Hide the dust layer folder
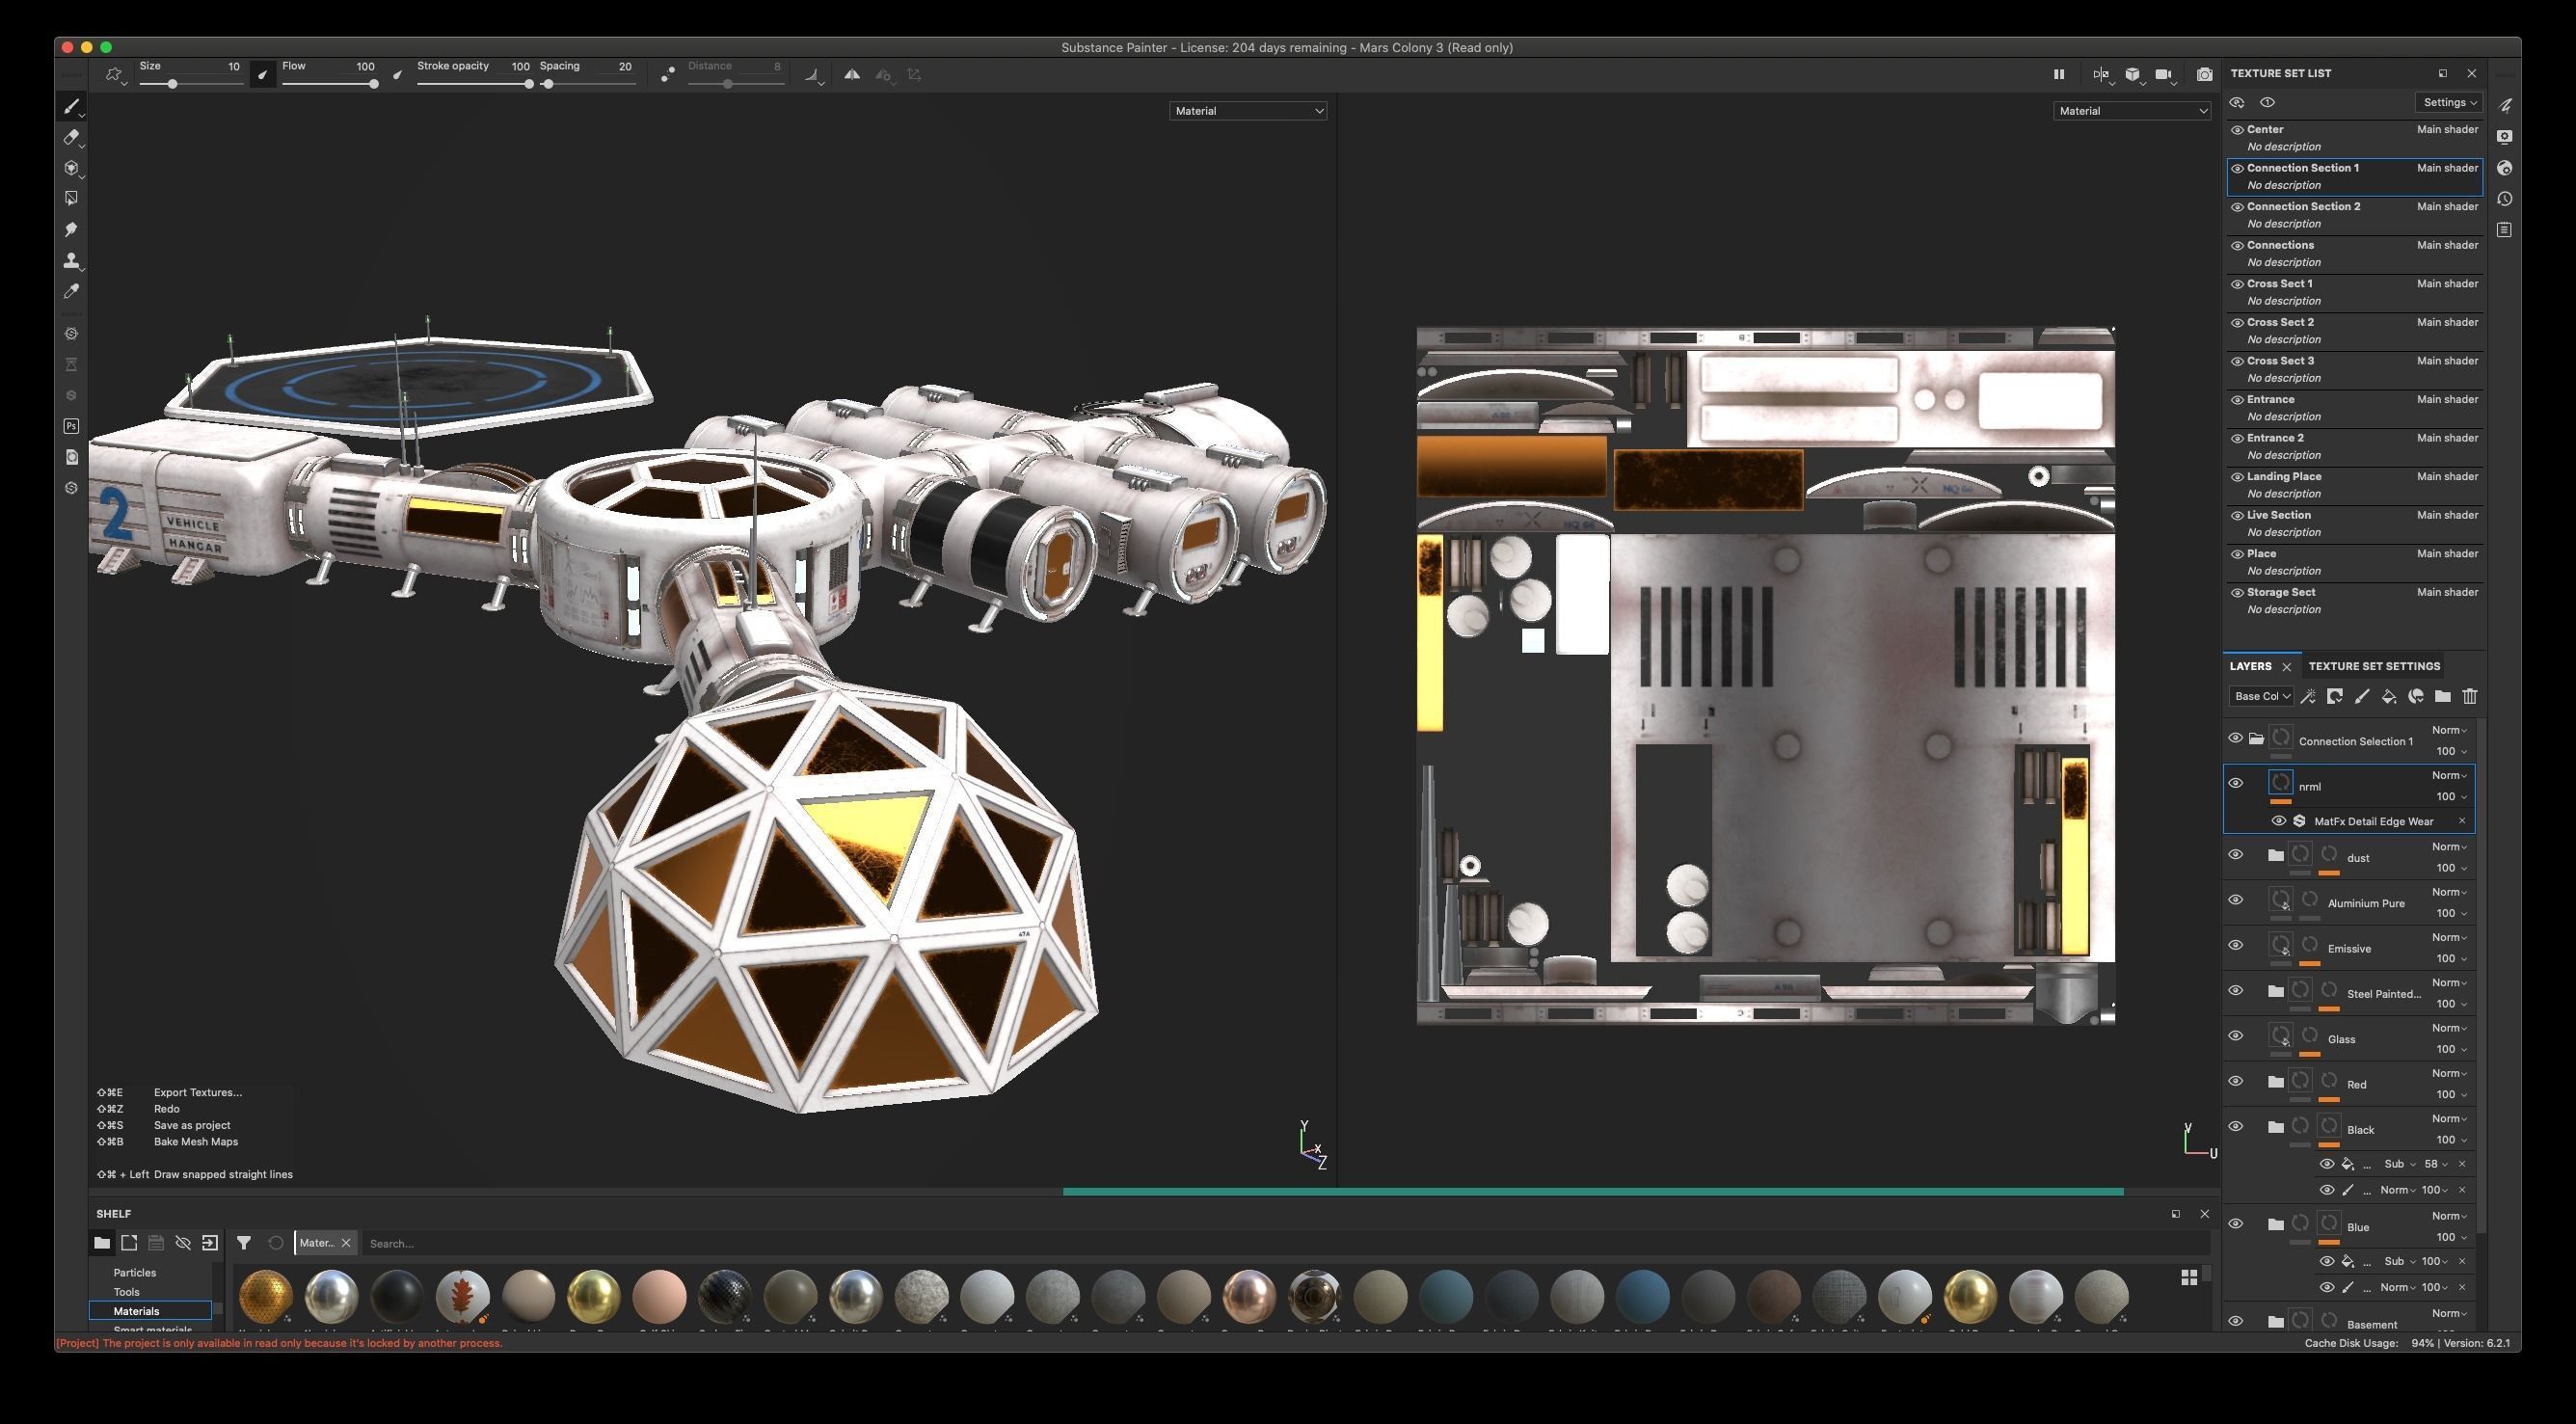Viewport: 2576px width, 1424px height. pyautogui.click(x=2236, y=855)
